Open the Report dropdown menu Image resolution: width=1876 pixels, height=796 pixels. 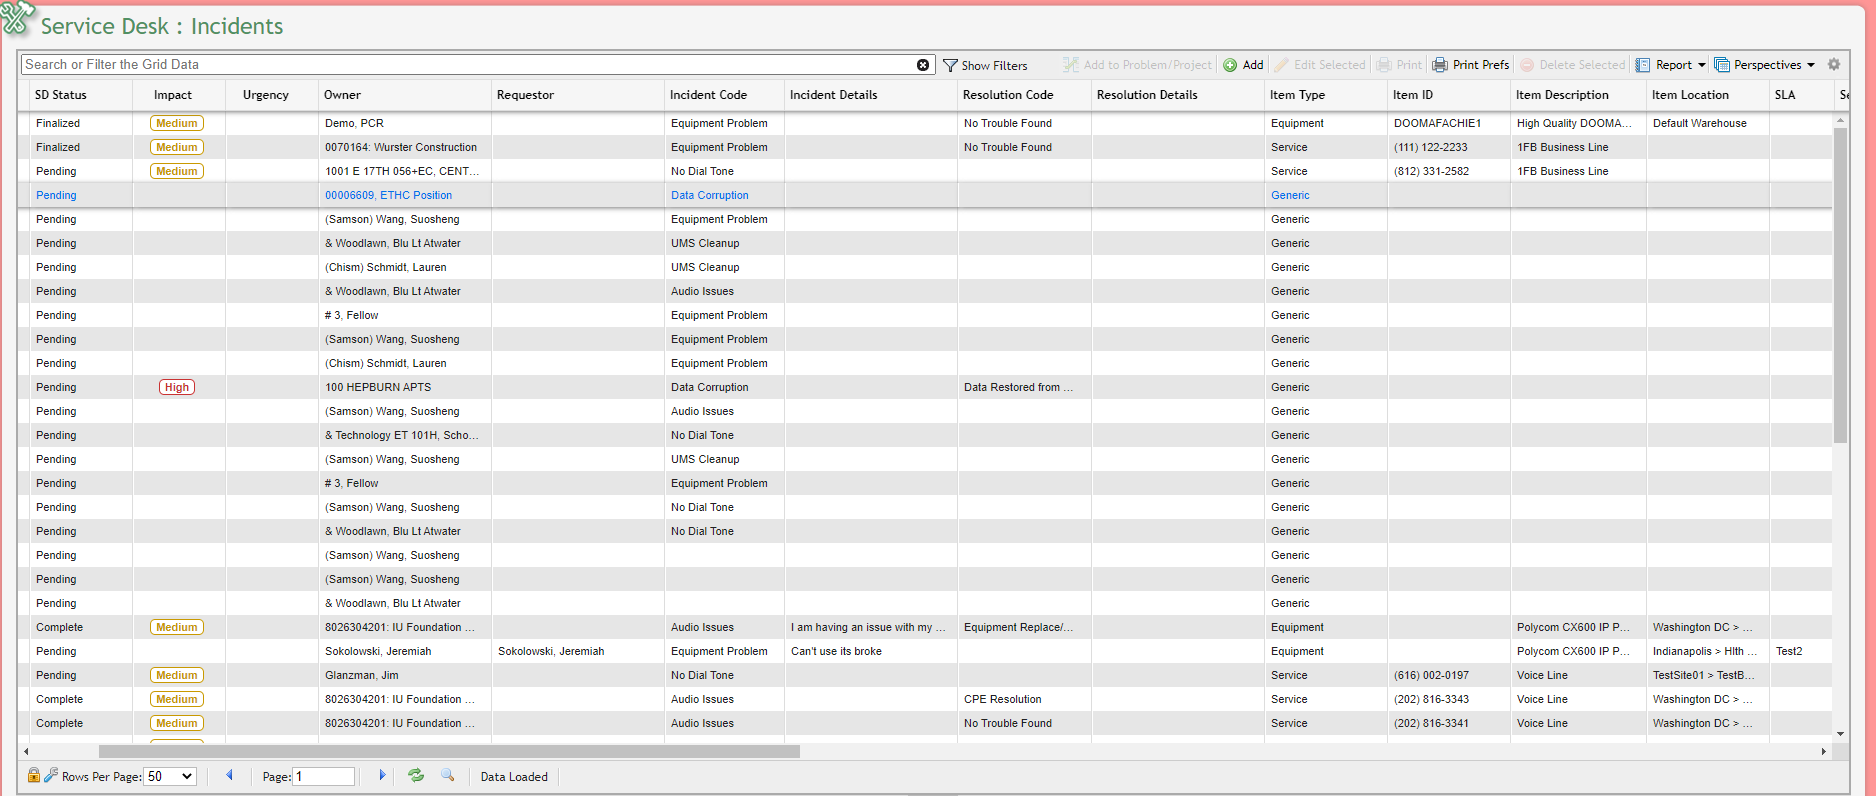(x=1672, y=65)
